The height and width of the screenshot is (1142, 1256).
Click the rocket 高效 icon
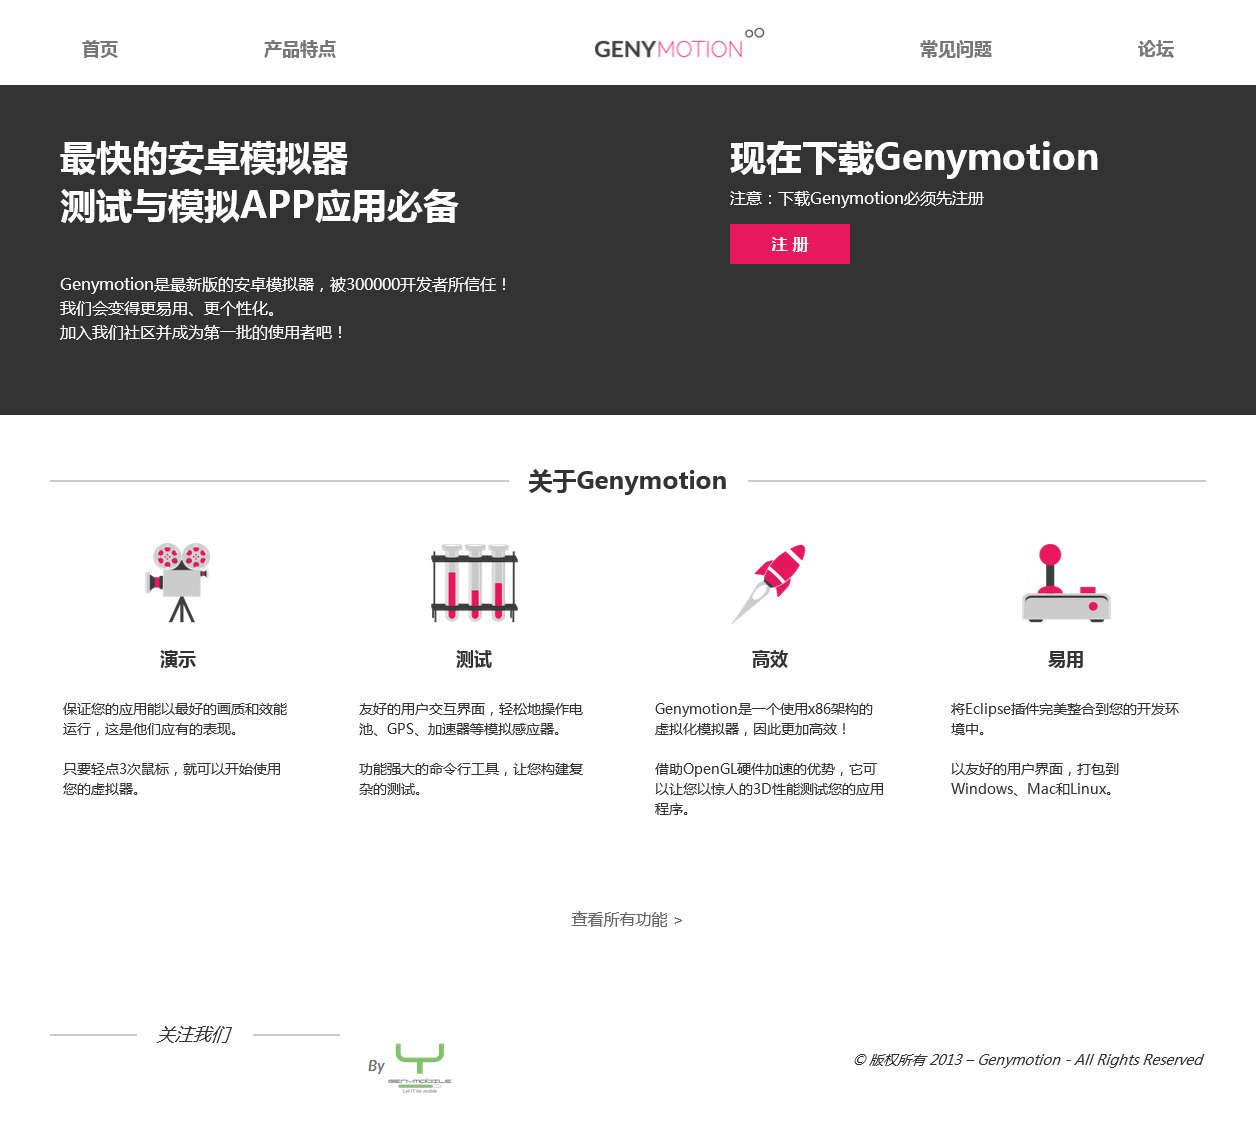pyautogui.click(x=770, y=583)
